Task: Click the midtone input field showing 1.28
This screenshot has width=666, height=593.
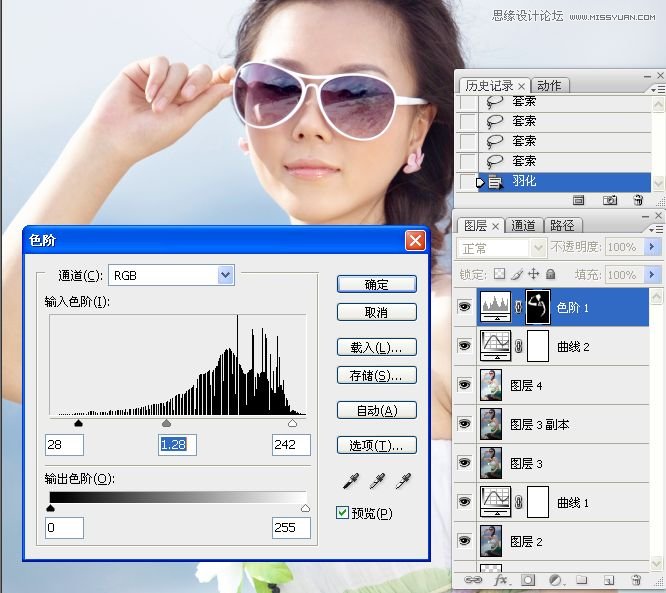Action: click(x=178, y=444)
